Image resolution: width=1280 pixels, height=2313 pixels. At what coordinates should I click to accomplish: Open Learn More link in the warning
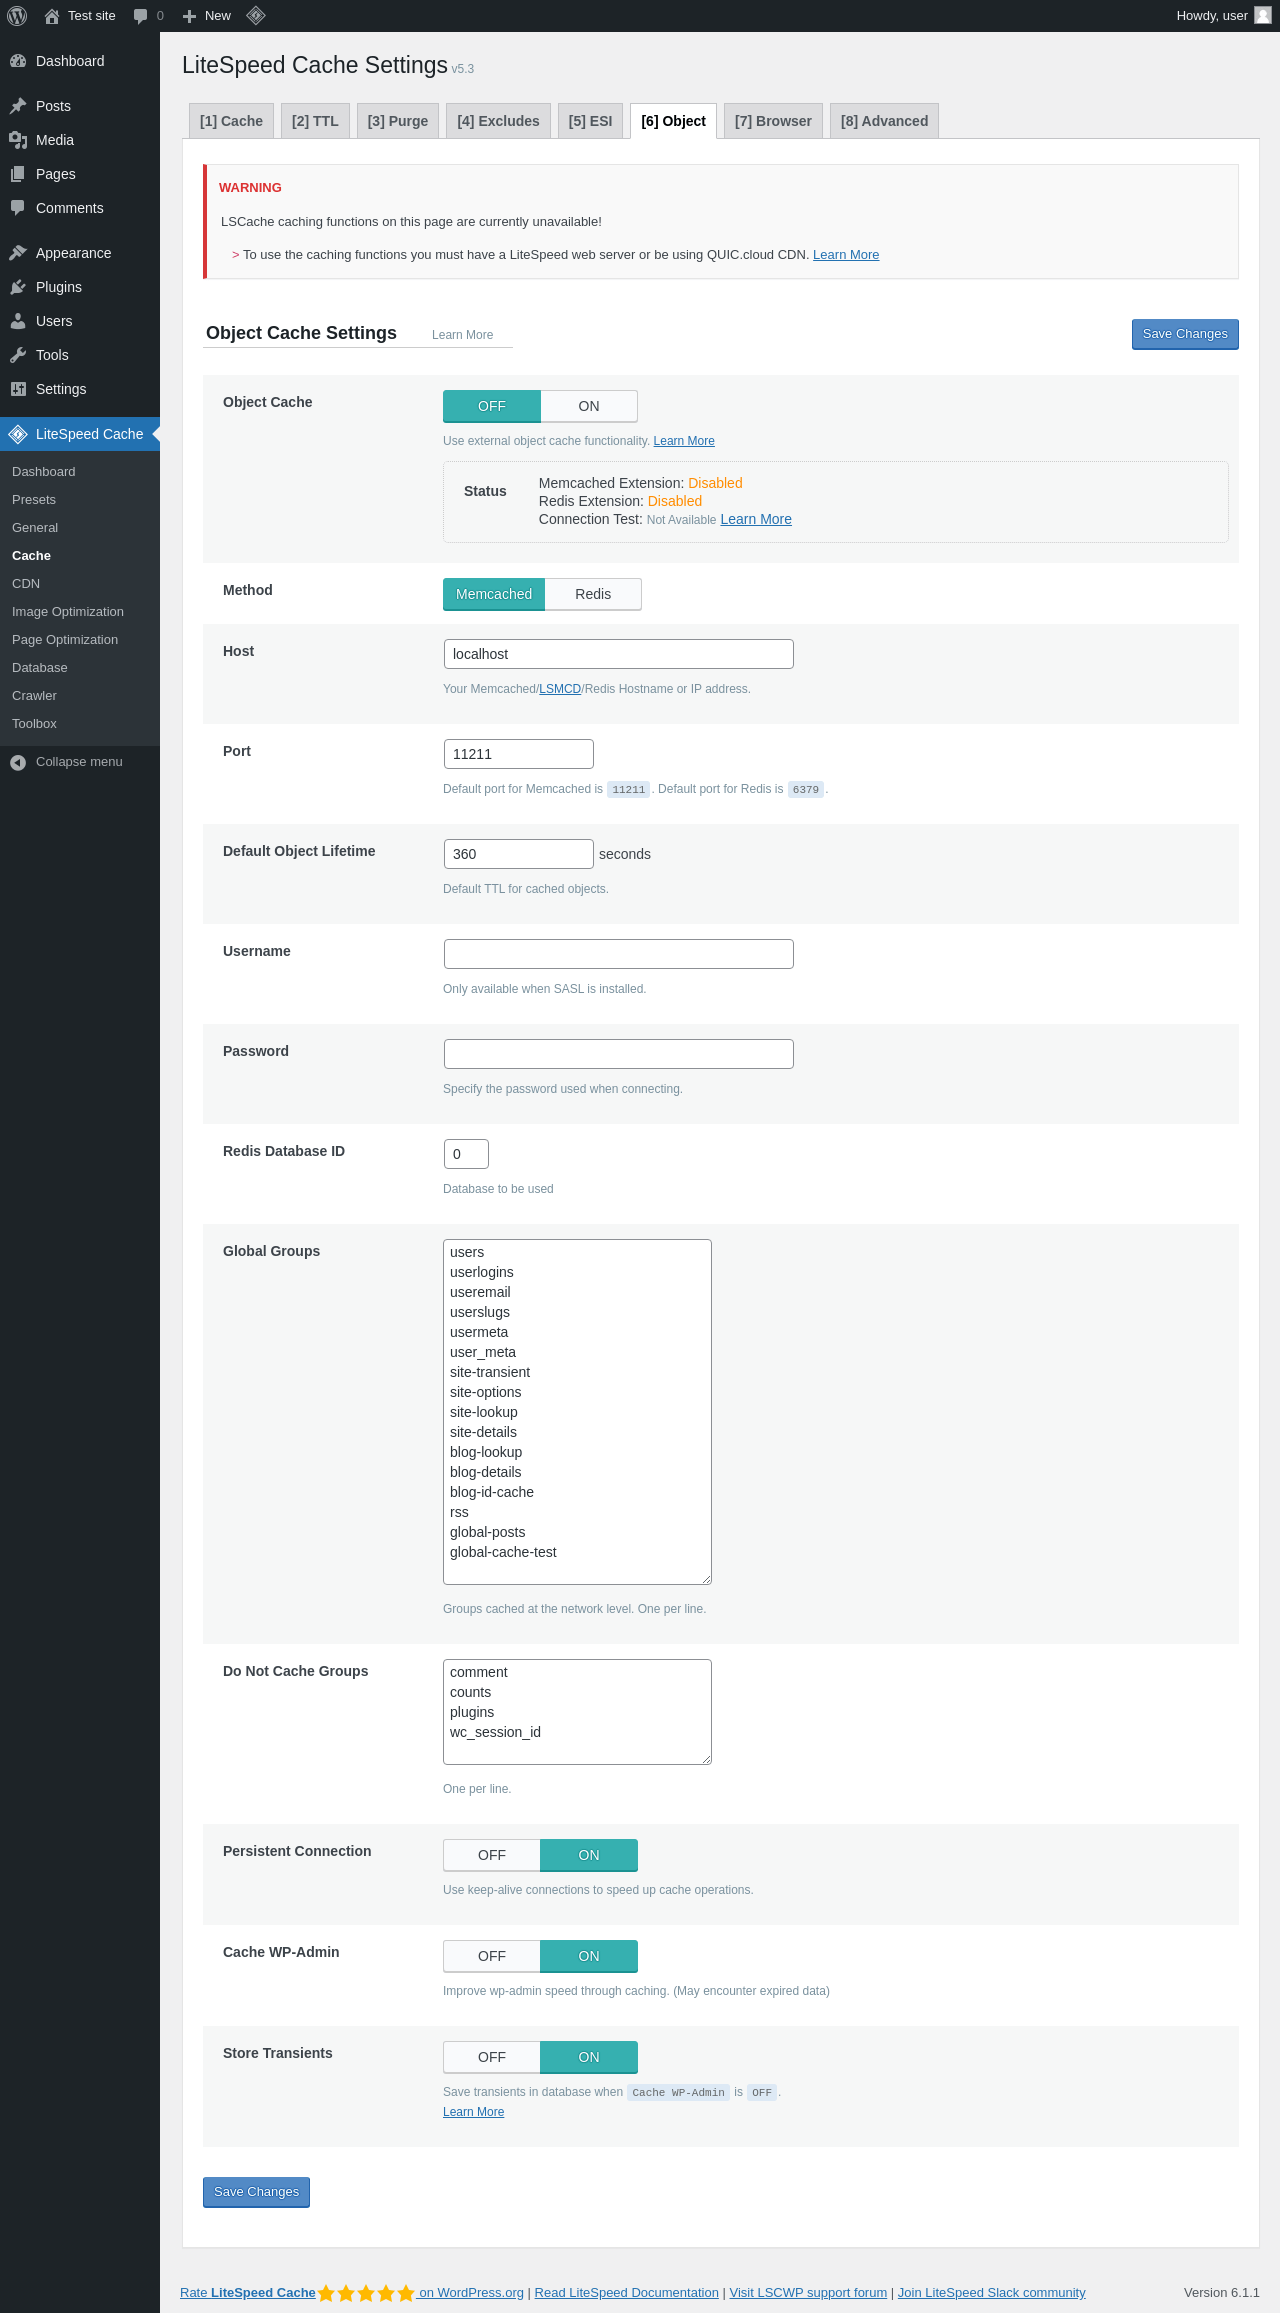pyautogui.click(x=846, y=255)
